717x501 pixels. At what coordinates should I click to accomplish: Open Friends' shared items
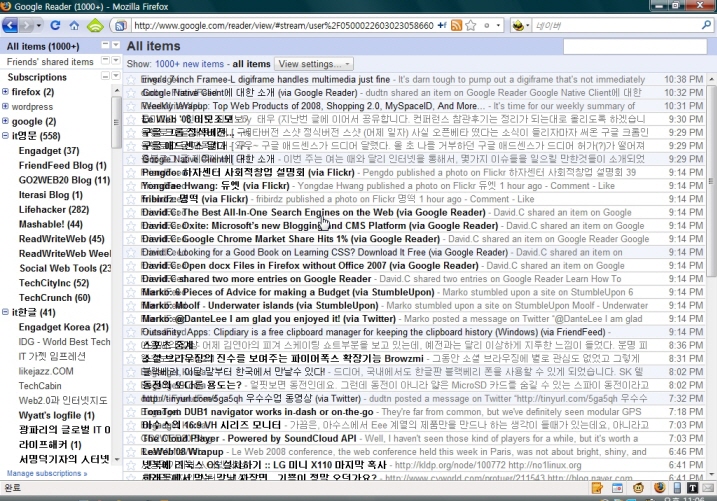50,62
